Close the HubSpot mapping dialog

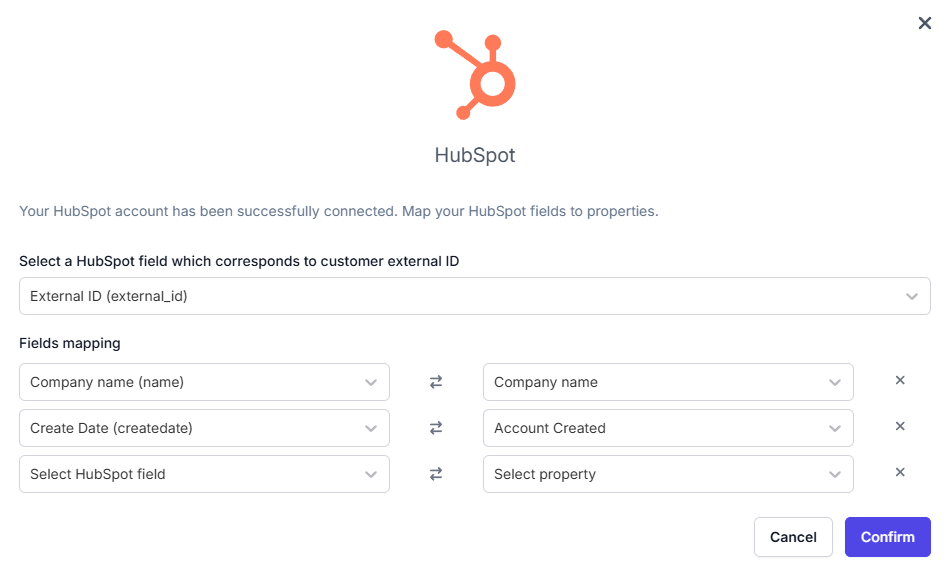tap(924, 23)
